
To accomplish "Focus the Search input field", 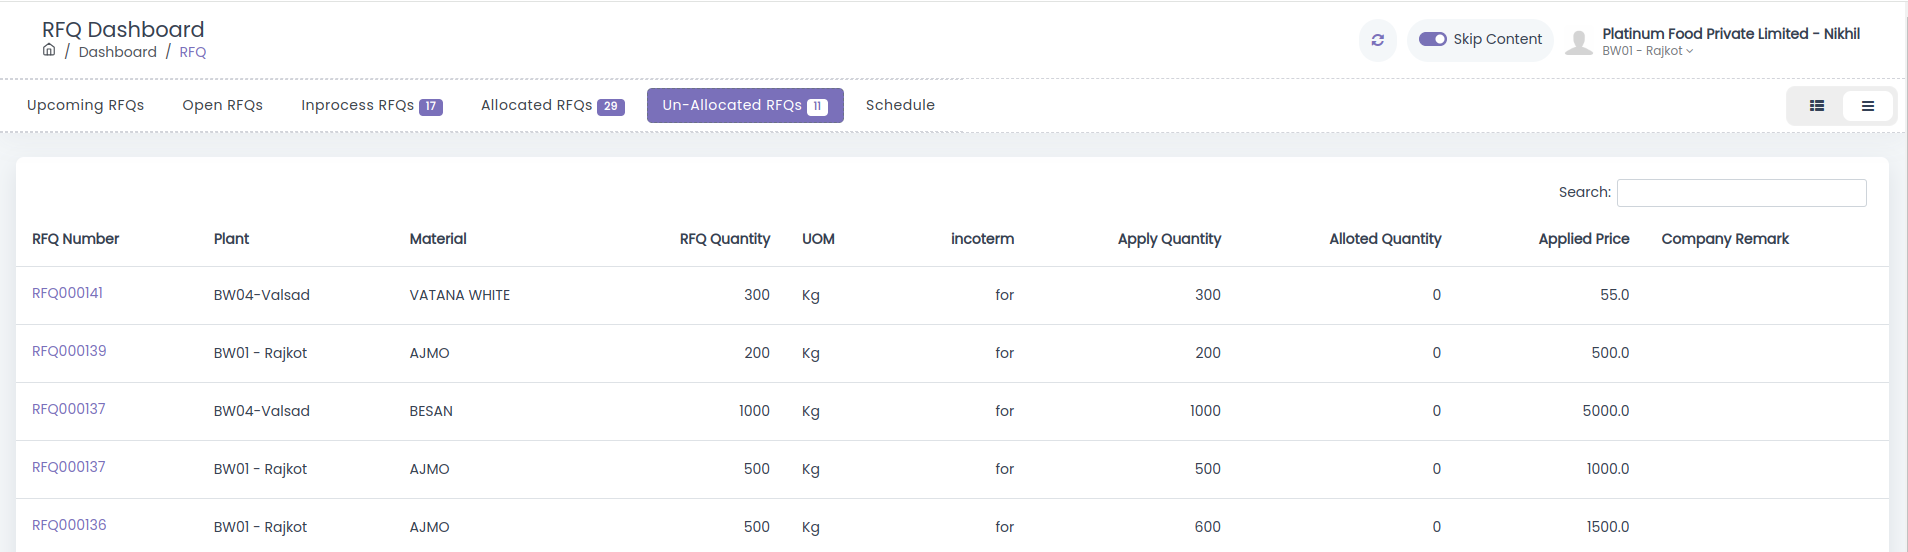I will pos(1741,193).
